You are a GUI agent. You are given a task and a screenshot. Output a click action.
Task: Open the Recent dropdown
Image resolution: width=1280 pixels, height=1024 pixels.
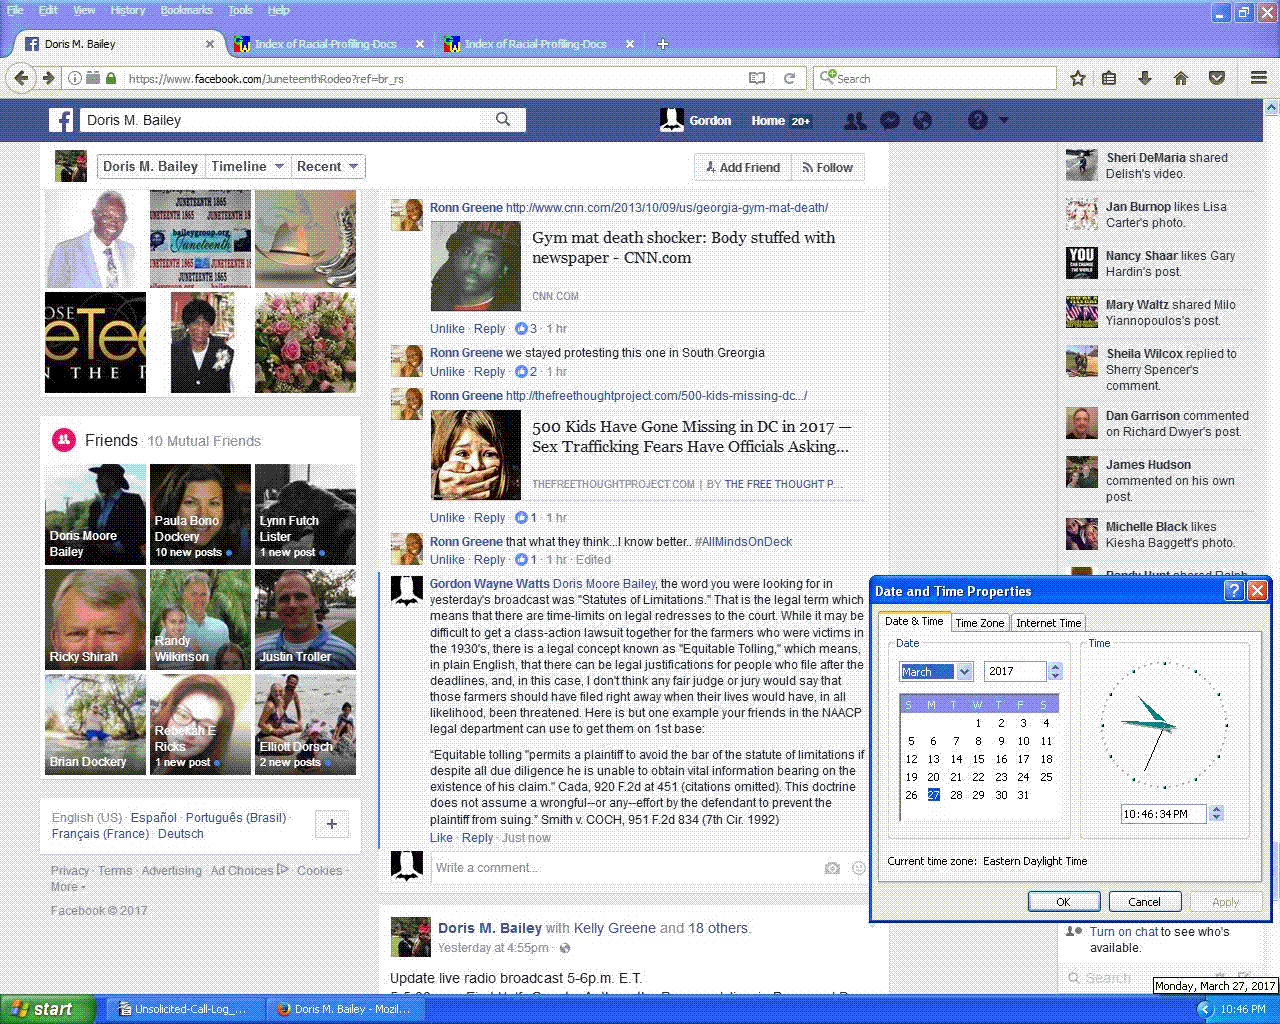point(328,167)
